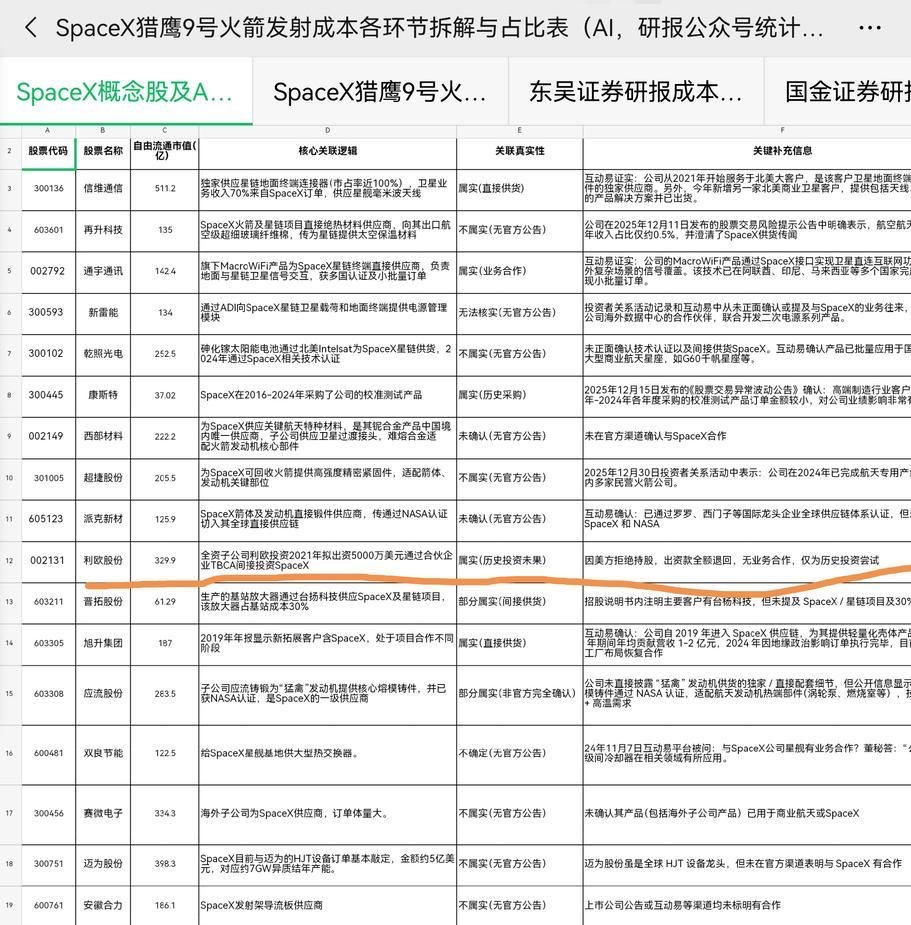Select column A header
This screenshot has width=911, height=925.
[48, 130]
